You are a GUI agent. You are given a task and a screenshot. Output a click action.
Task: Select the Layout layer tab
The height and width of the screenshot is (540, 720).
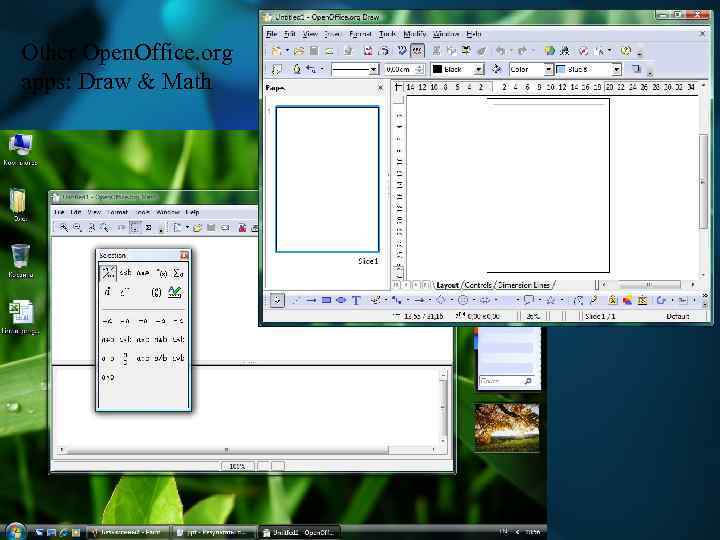447,285
